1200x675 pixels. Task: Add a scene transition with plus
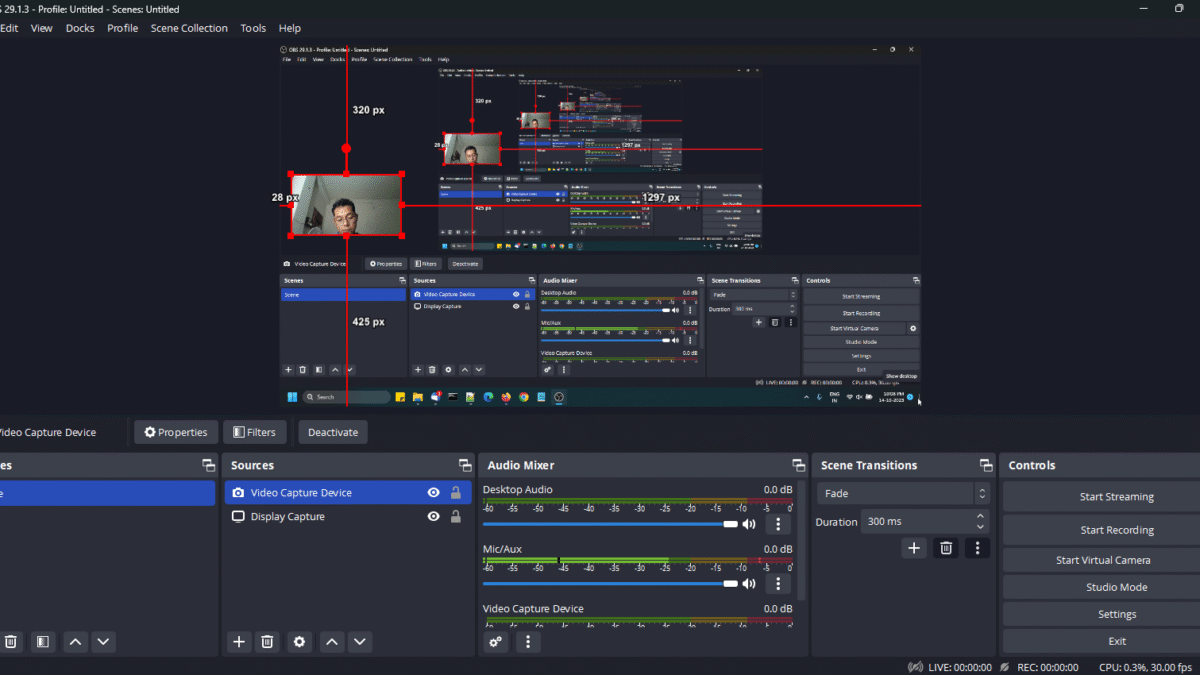913,548
